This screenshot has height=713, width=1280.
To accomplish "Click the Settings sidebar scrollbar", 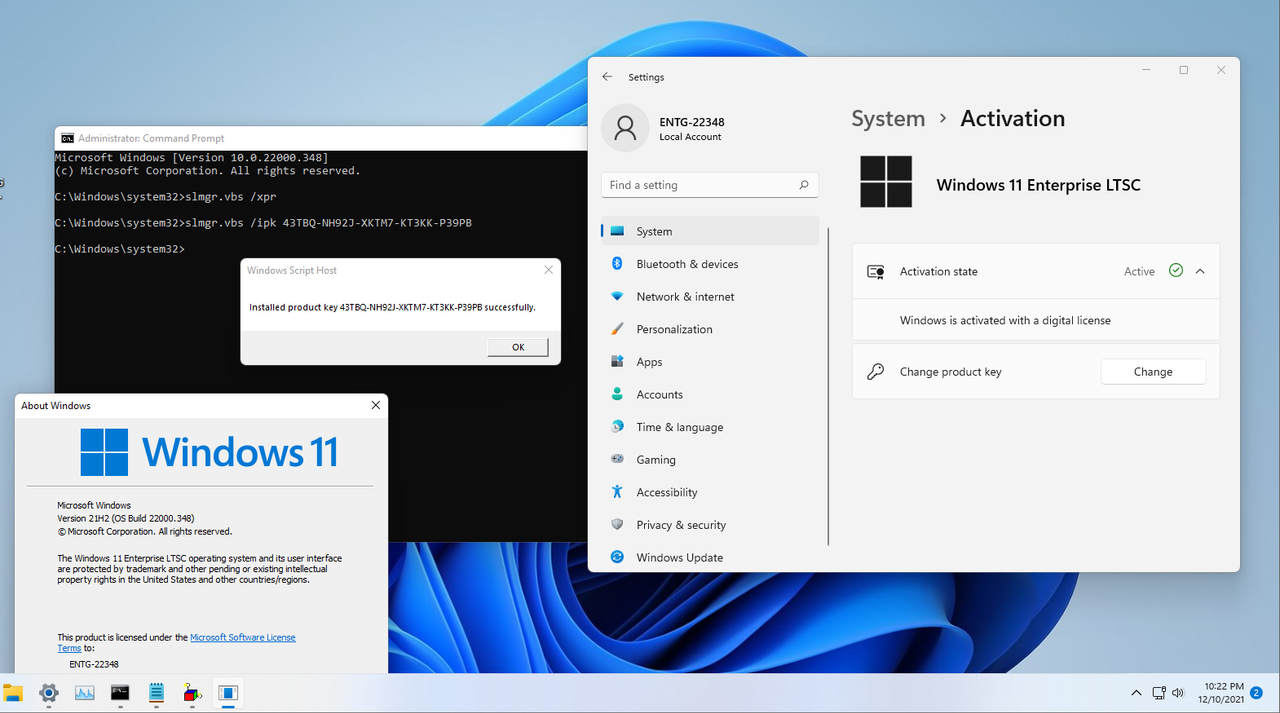I will pos(829,386).
